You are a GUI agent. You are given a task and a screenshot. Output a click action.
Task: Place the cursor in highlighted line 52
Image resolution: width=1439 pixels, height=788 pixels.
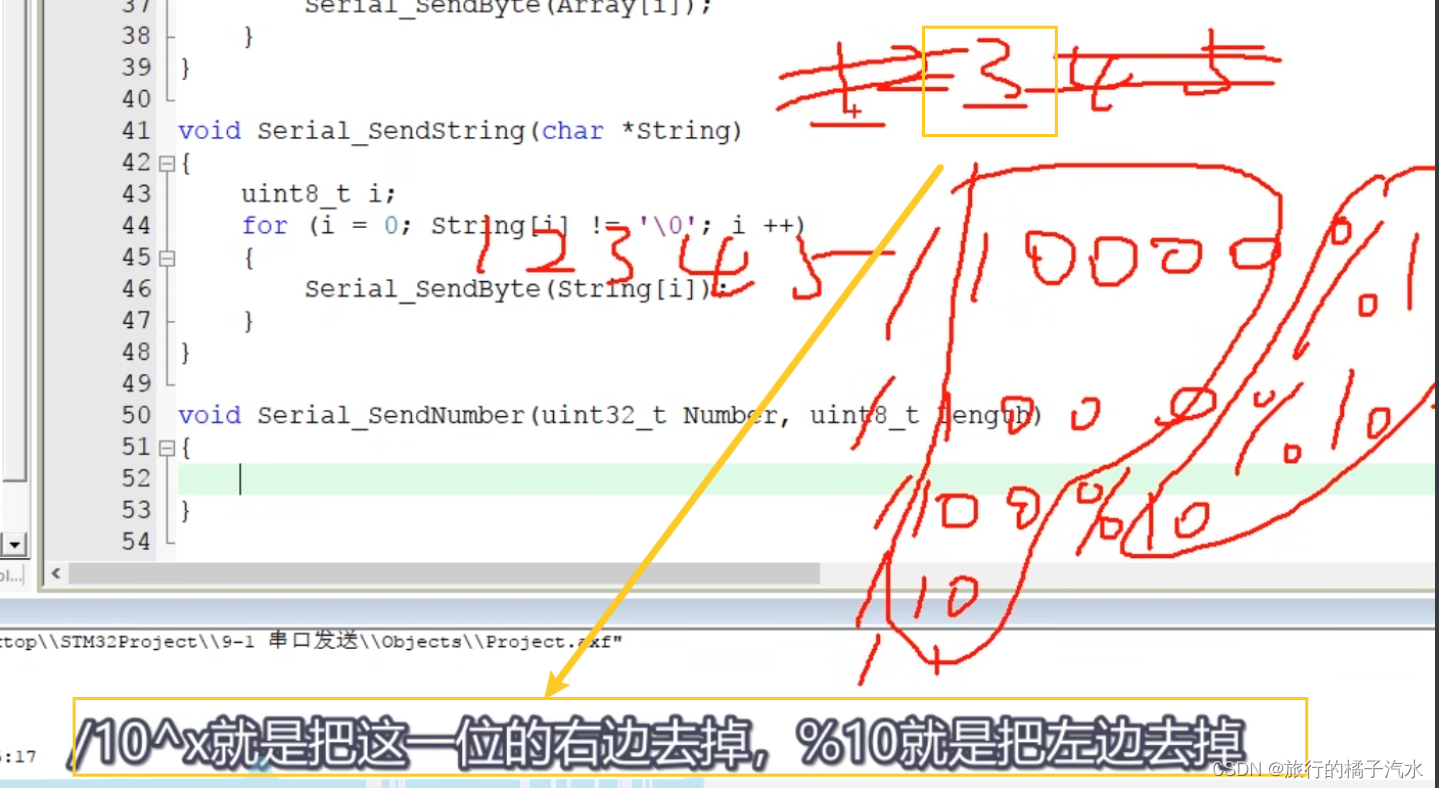(805, 479)
